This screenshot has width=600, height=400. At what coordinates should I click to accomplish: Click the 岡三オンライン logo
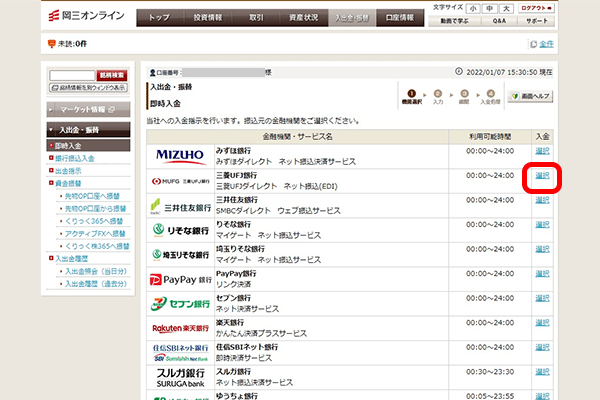[86, 16]
